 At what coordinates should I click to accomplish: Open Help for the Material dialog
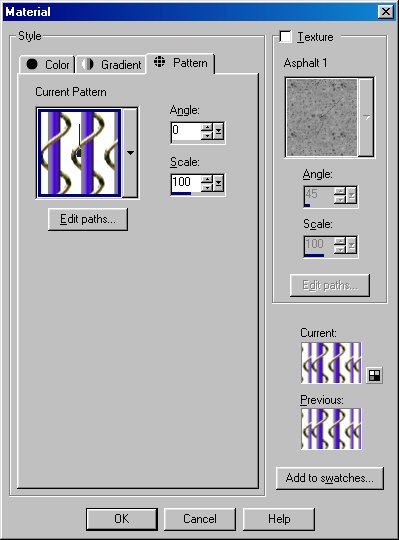coord(279,519)
